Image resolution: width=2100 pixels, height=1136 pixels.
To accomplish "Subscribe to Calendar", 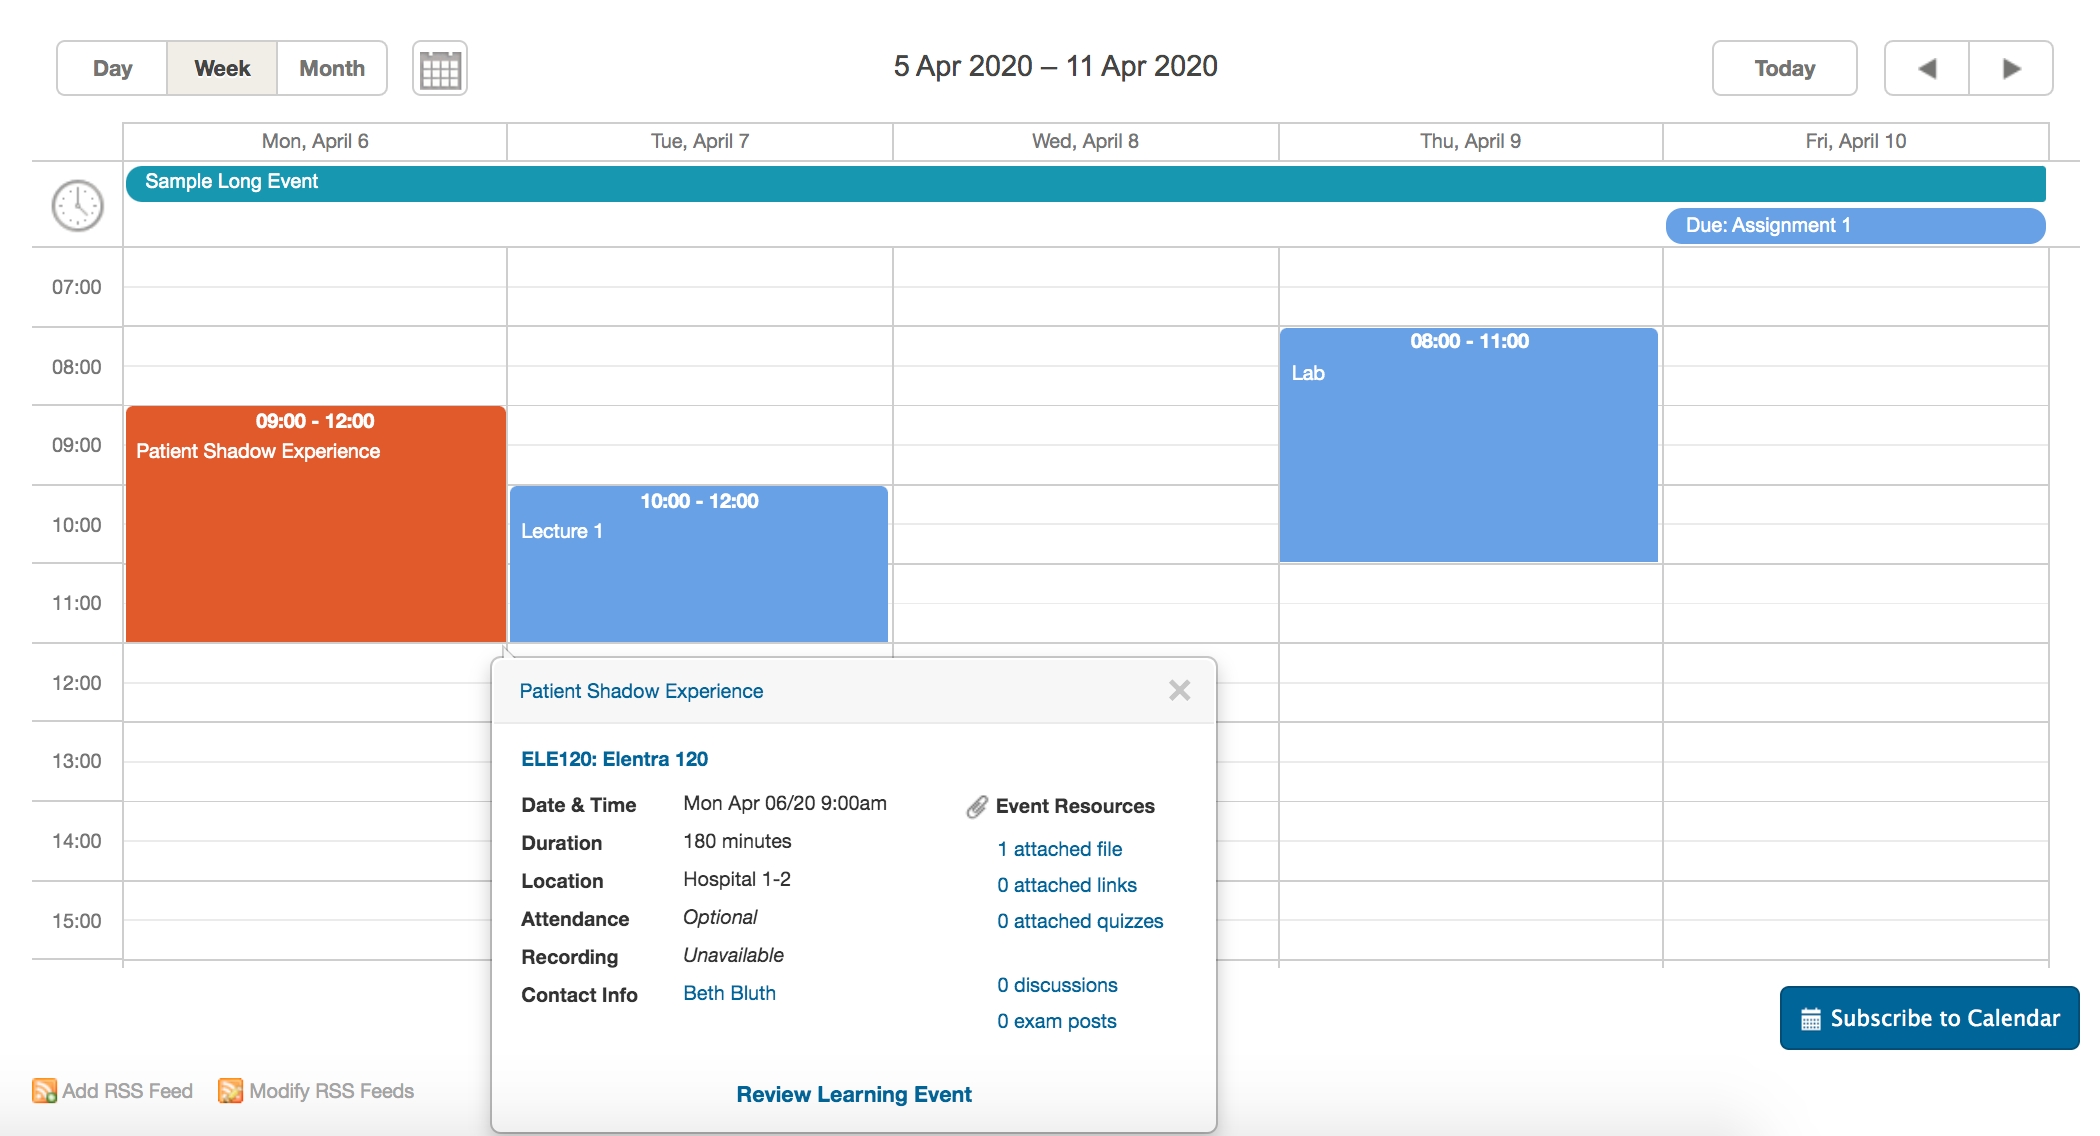I will point(1929,1018).
